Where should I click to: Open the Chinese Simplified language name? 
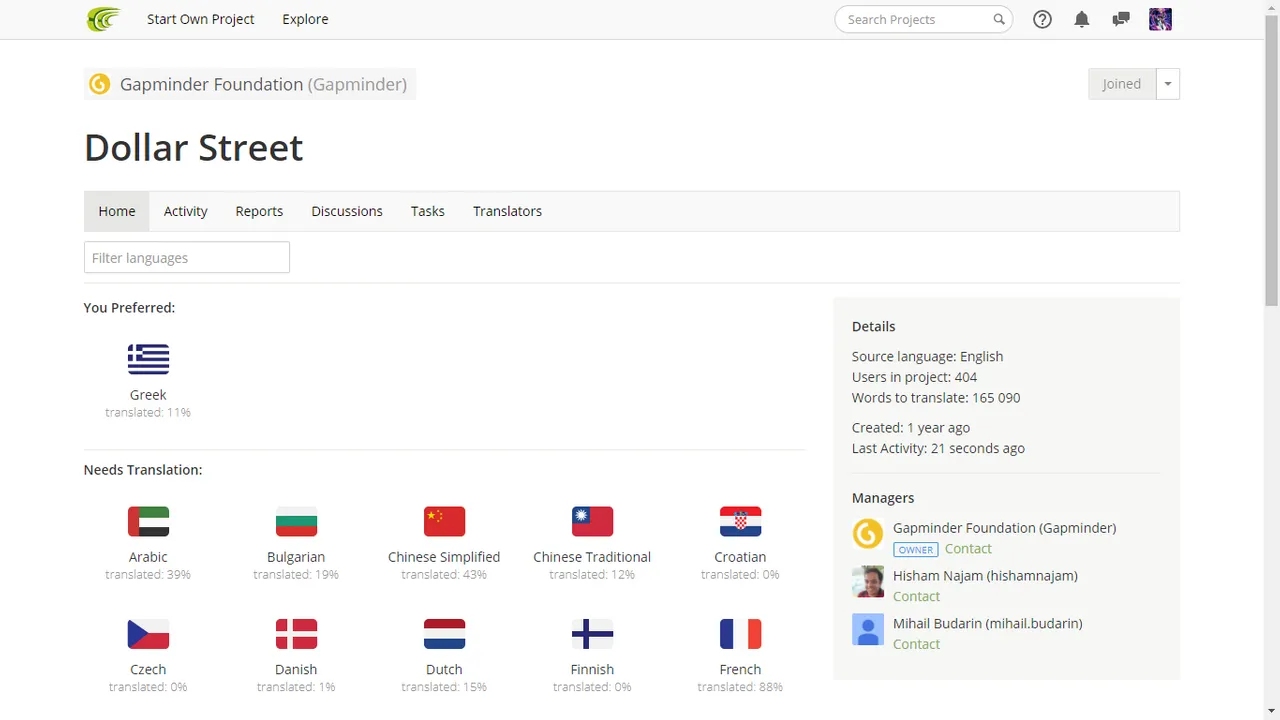pyautogui.click(x=444, y=557)
